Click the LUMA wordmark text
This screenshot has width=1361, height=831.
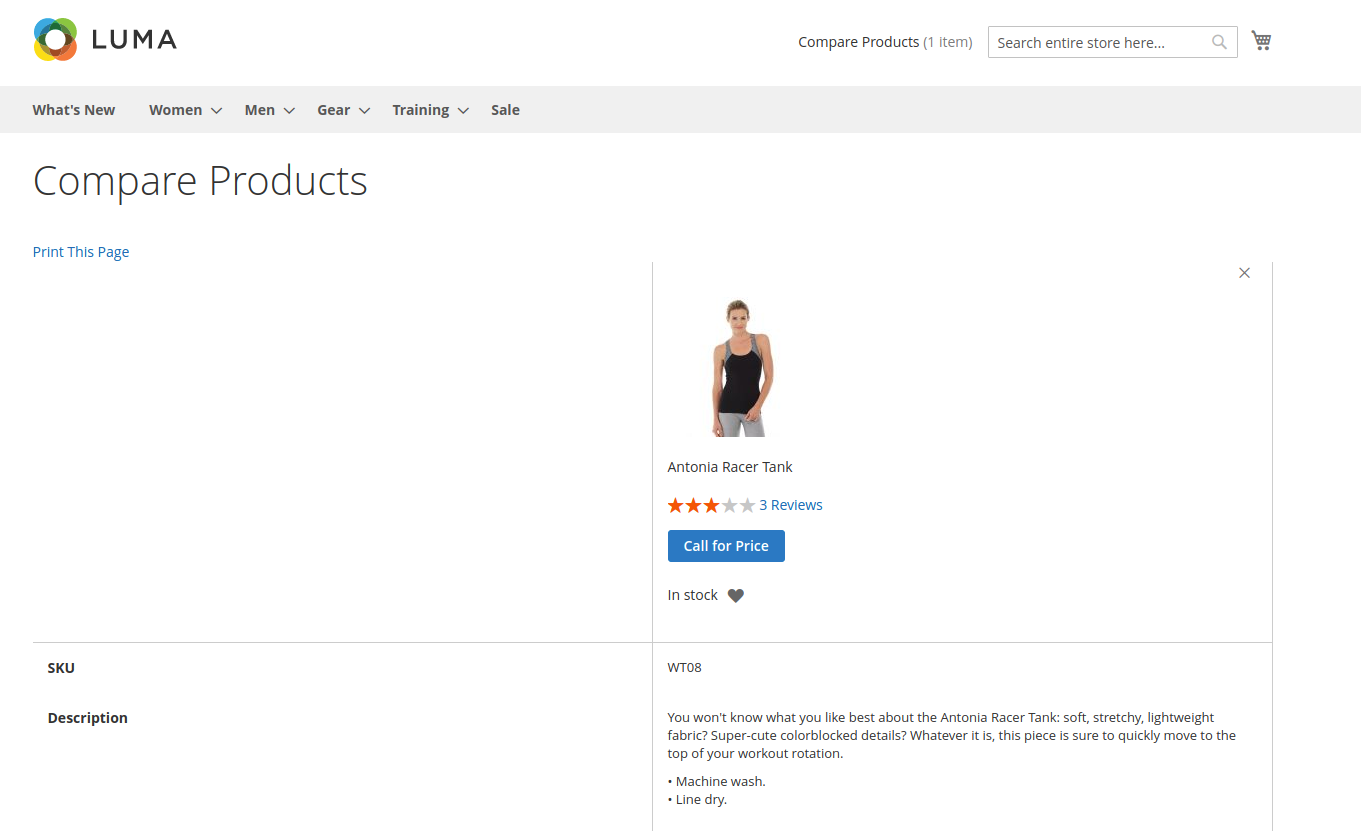pos(134,40)
